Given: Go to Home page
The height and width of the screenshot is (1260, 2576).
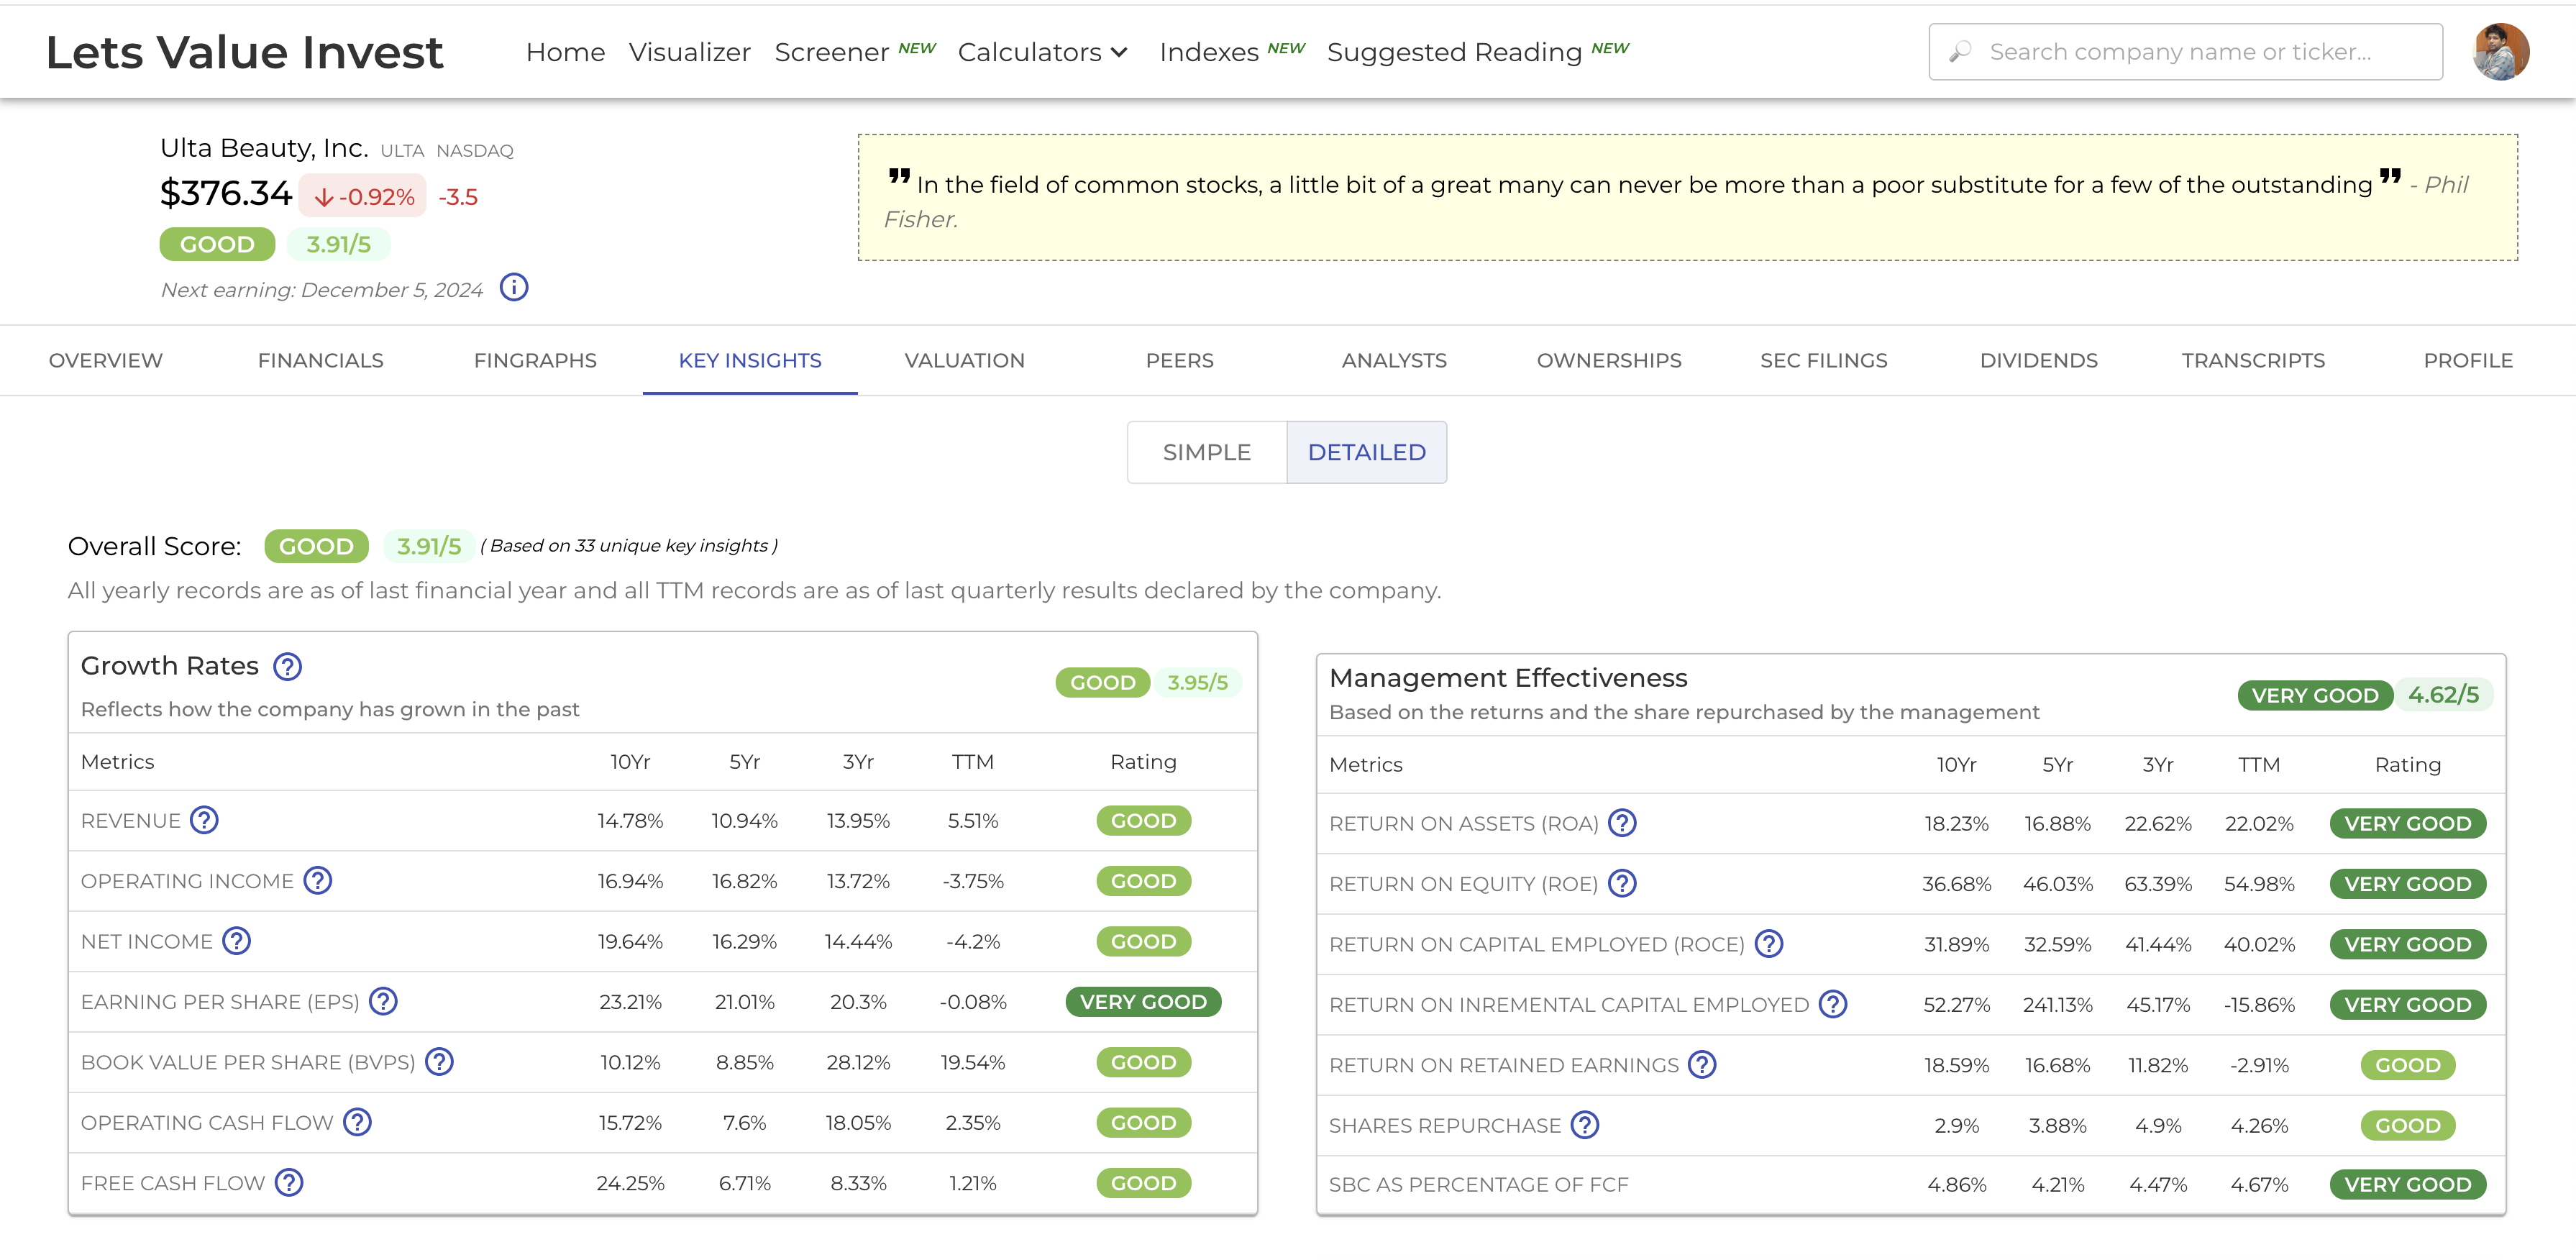Looking at the screenshot, I should (x=566, y=52).
